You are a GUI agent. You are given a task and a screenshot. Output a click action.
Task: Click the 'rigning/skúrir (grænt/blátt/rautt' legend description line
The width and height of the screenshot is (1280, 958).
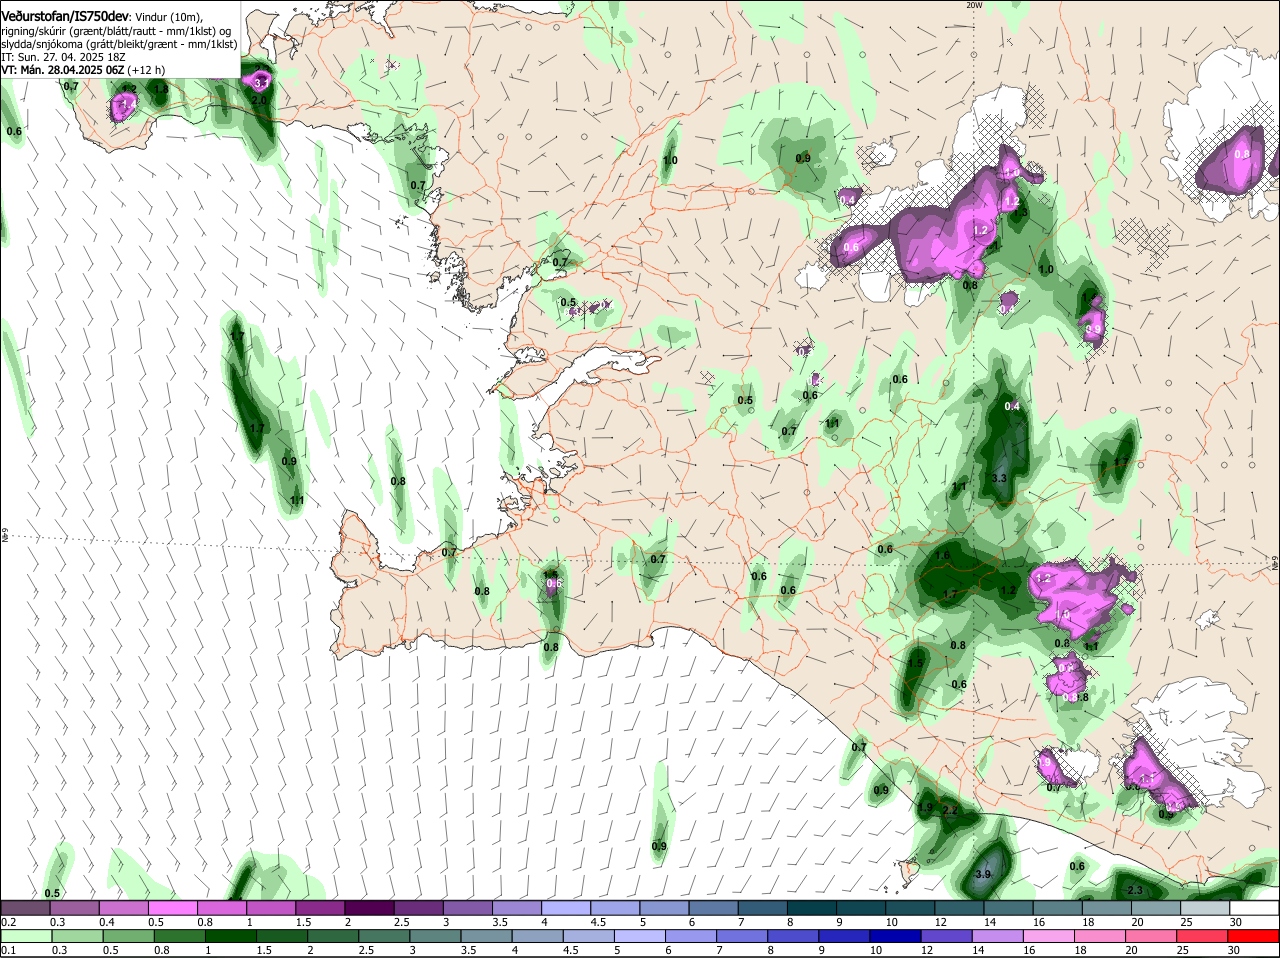[115, 31]
